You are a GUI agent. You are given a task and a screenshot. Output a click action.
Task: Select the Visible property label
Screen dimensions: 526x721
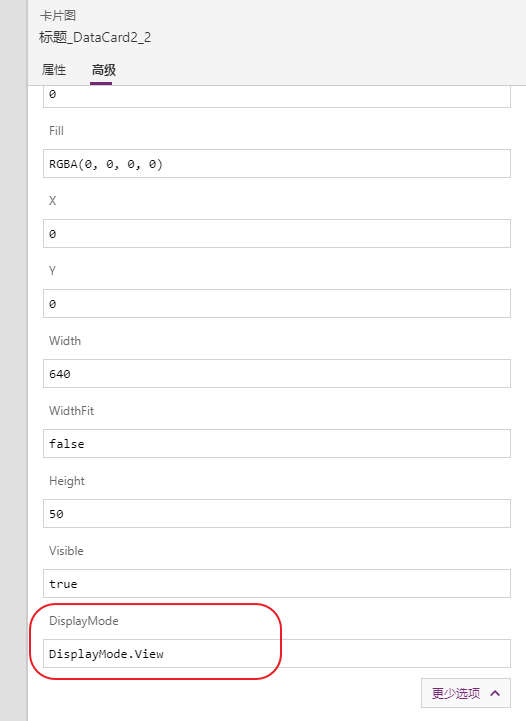[x=66, y=551]
